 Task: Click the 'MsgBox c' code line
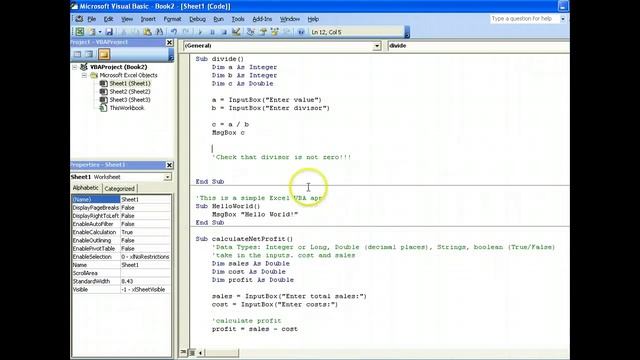228,133
